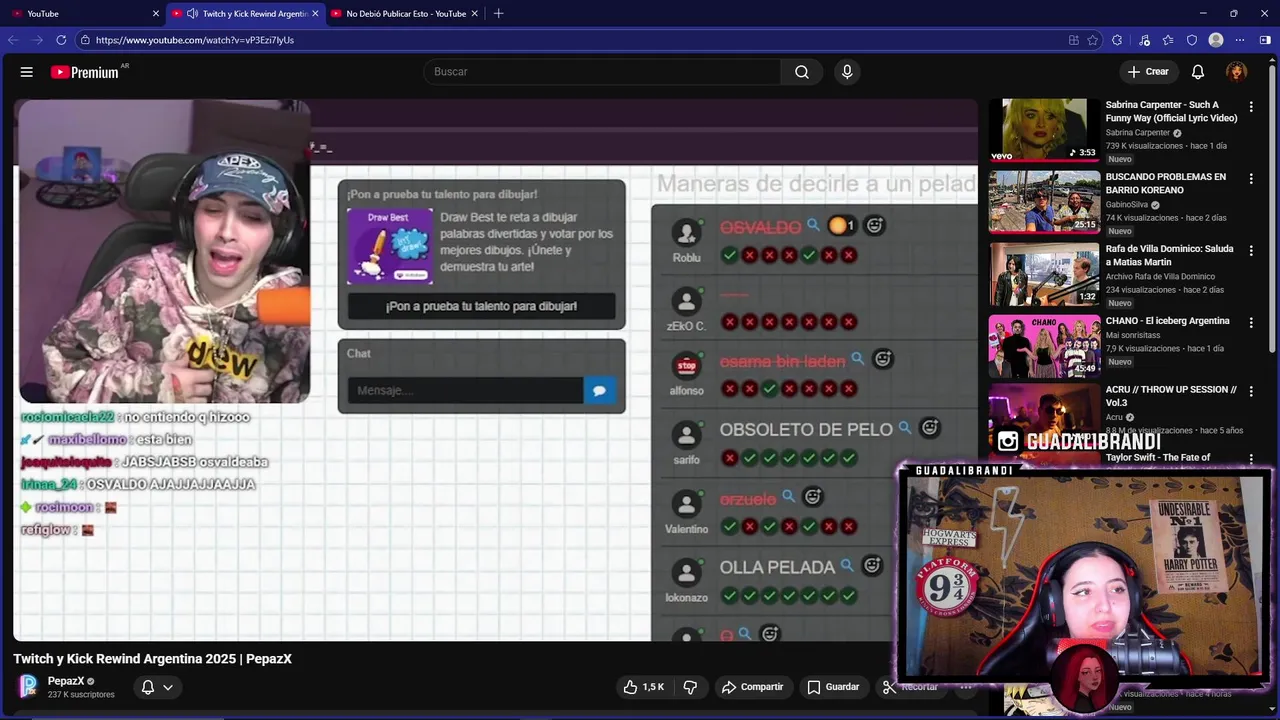
Task: Open 'Sabrina Carpenter - Such A Funny Way' title
Action: pos(1171,111)
